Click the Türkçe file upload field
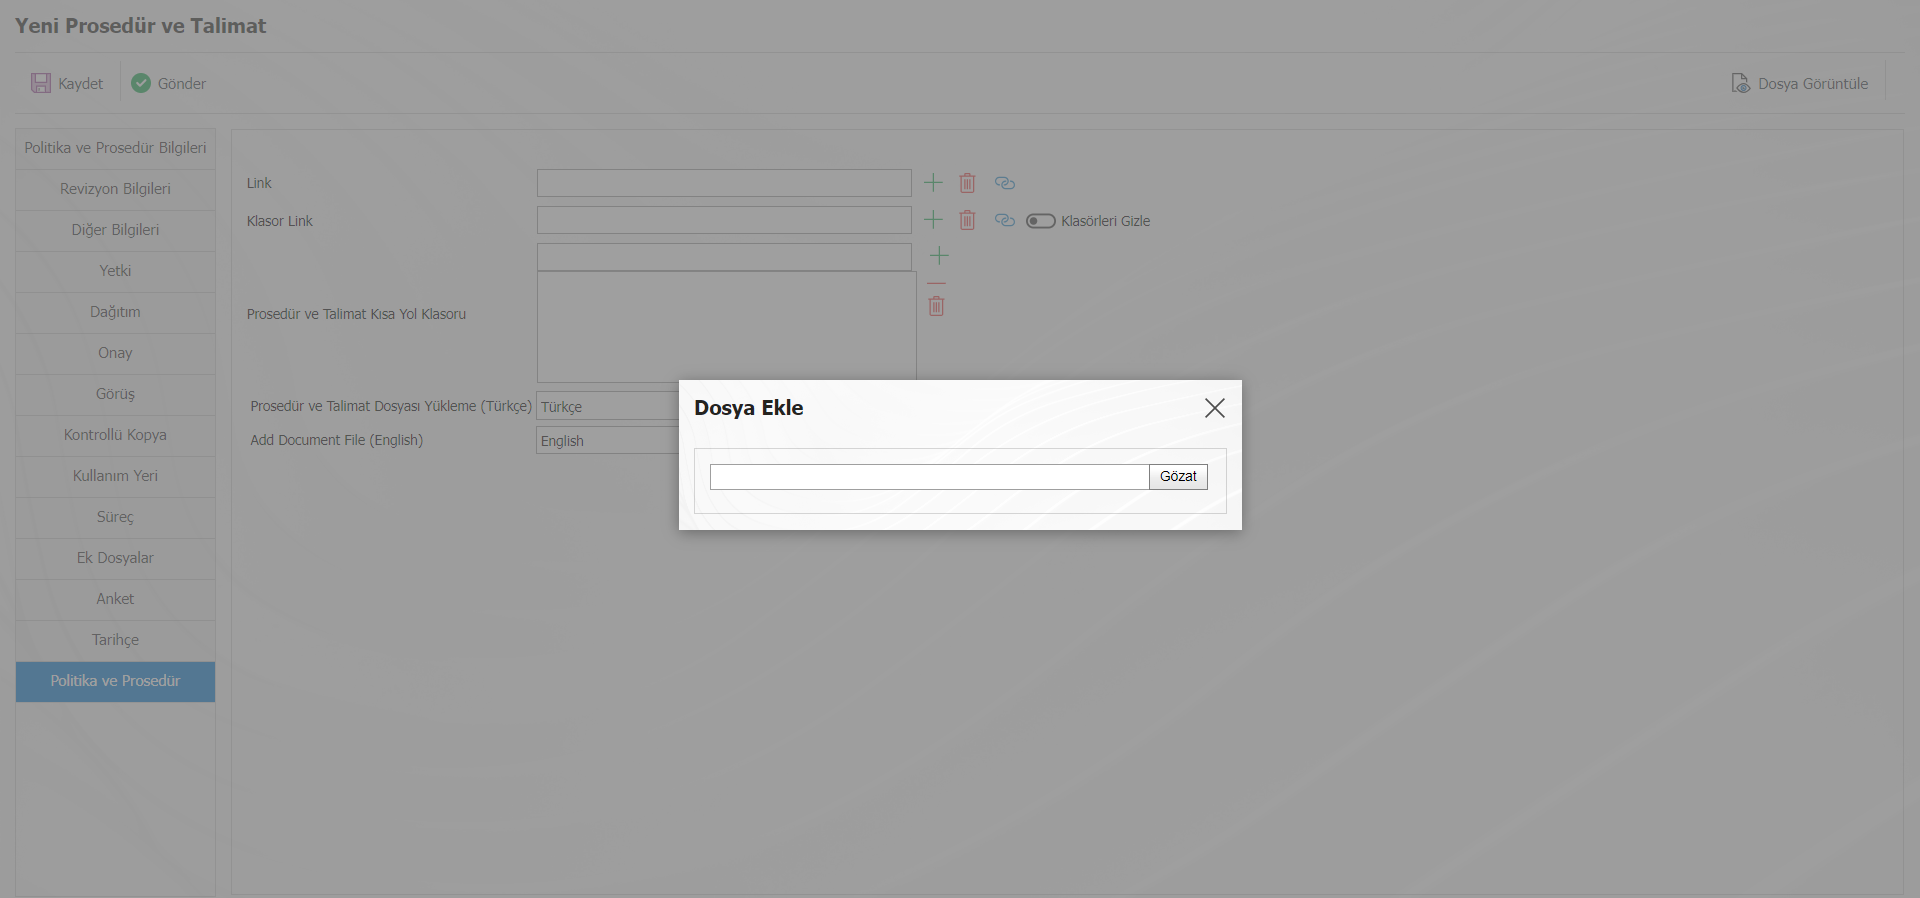 point(607,406)
